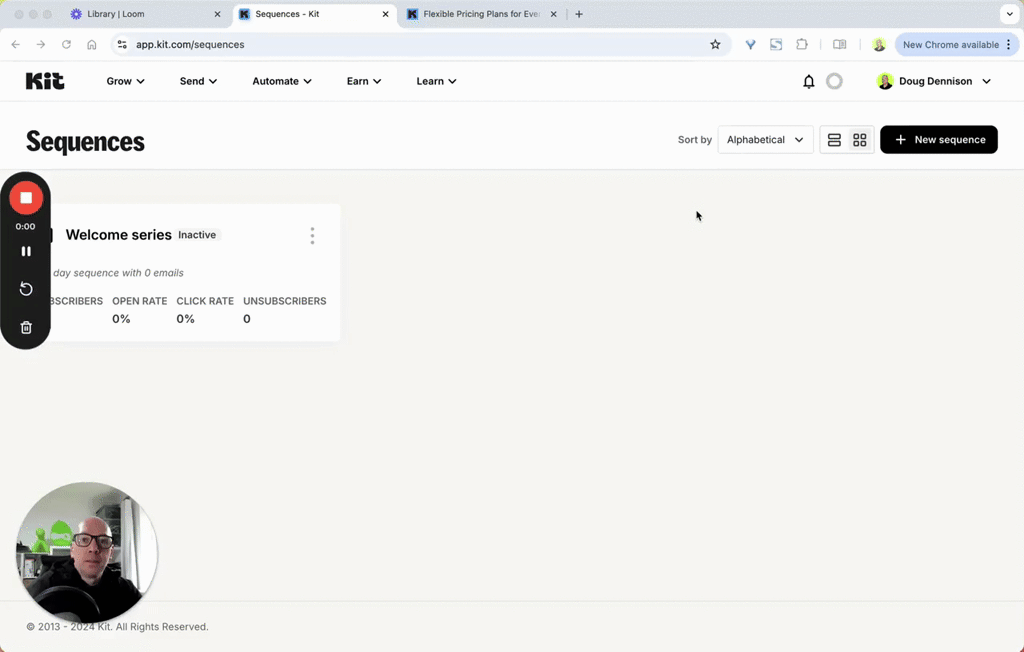The width and height of the screenshot is (1024, 652).
Task: Open the Sort by Alphabetical dropdown
Action: click(764, 139)
